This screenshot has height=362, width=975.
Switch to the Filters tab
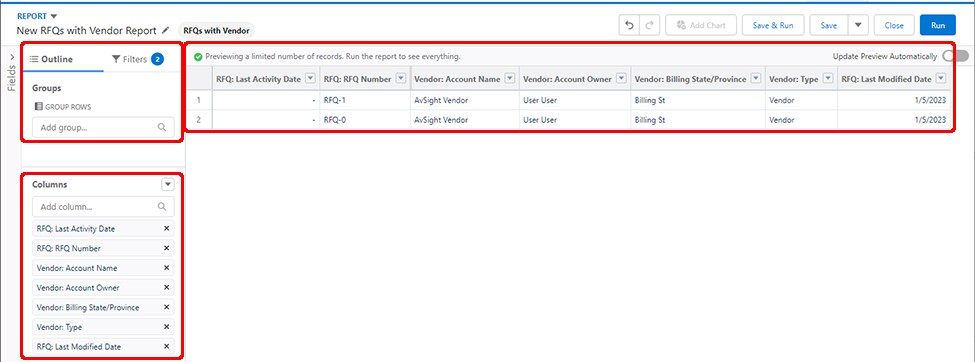click(137, 60)
